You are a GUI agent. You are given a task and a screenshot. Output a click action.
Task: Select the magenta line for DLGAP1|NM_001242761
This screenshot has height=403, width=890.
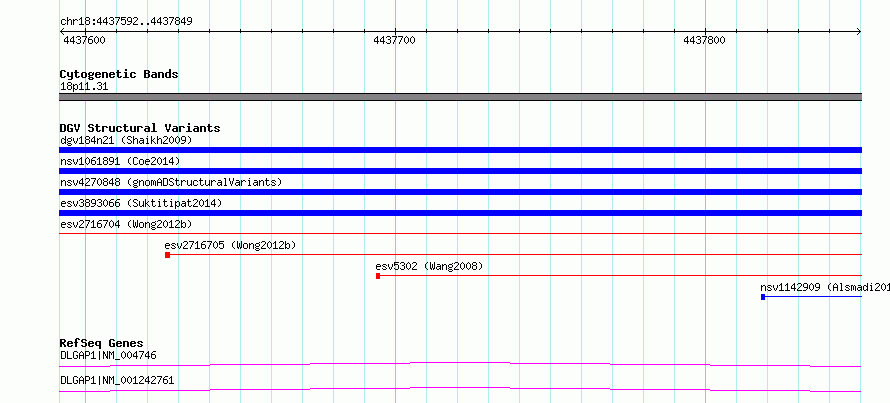pyautogui.click(x=460, y=389)
